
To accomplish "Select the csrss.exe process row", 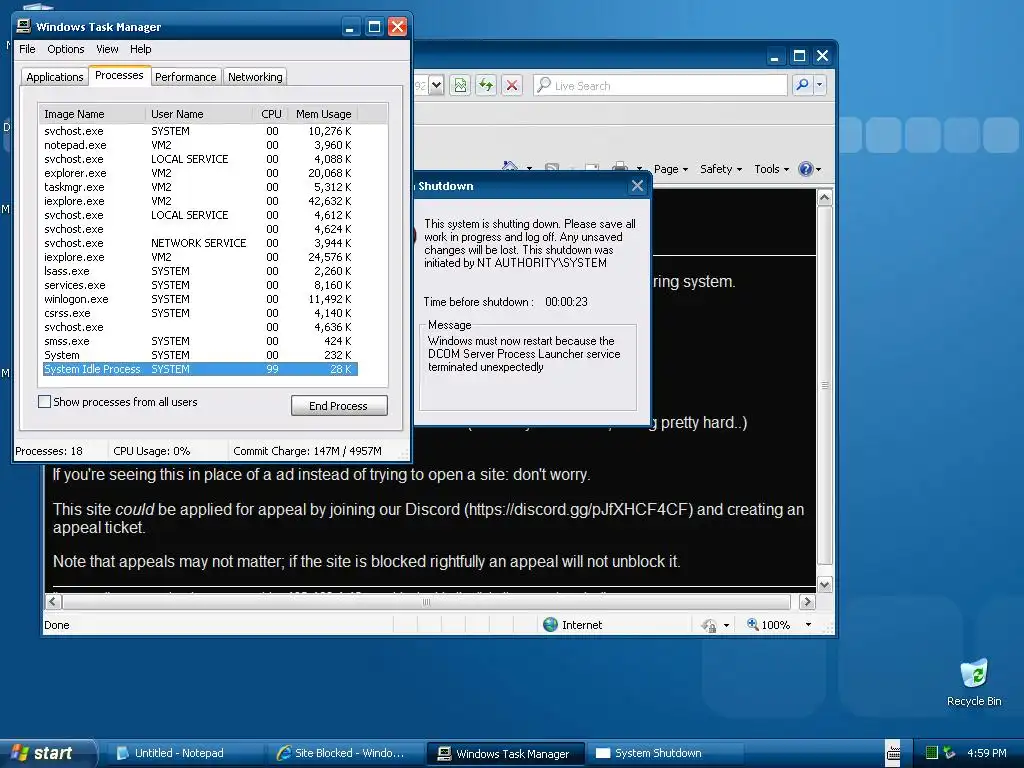I will coord(200,313).
